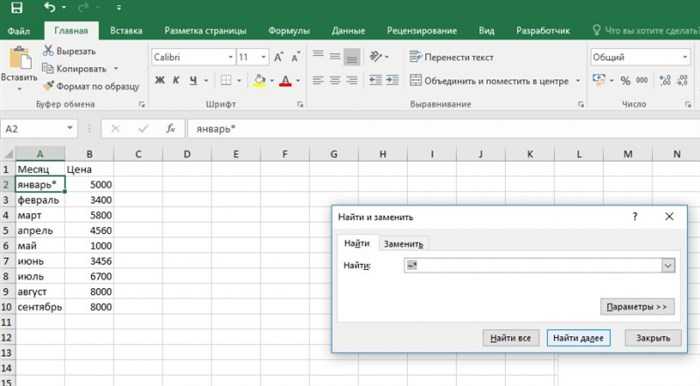Open the Формулы ribbon tab
Viewport: 700px width, 386px height.
pos(289,31)
